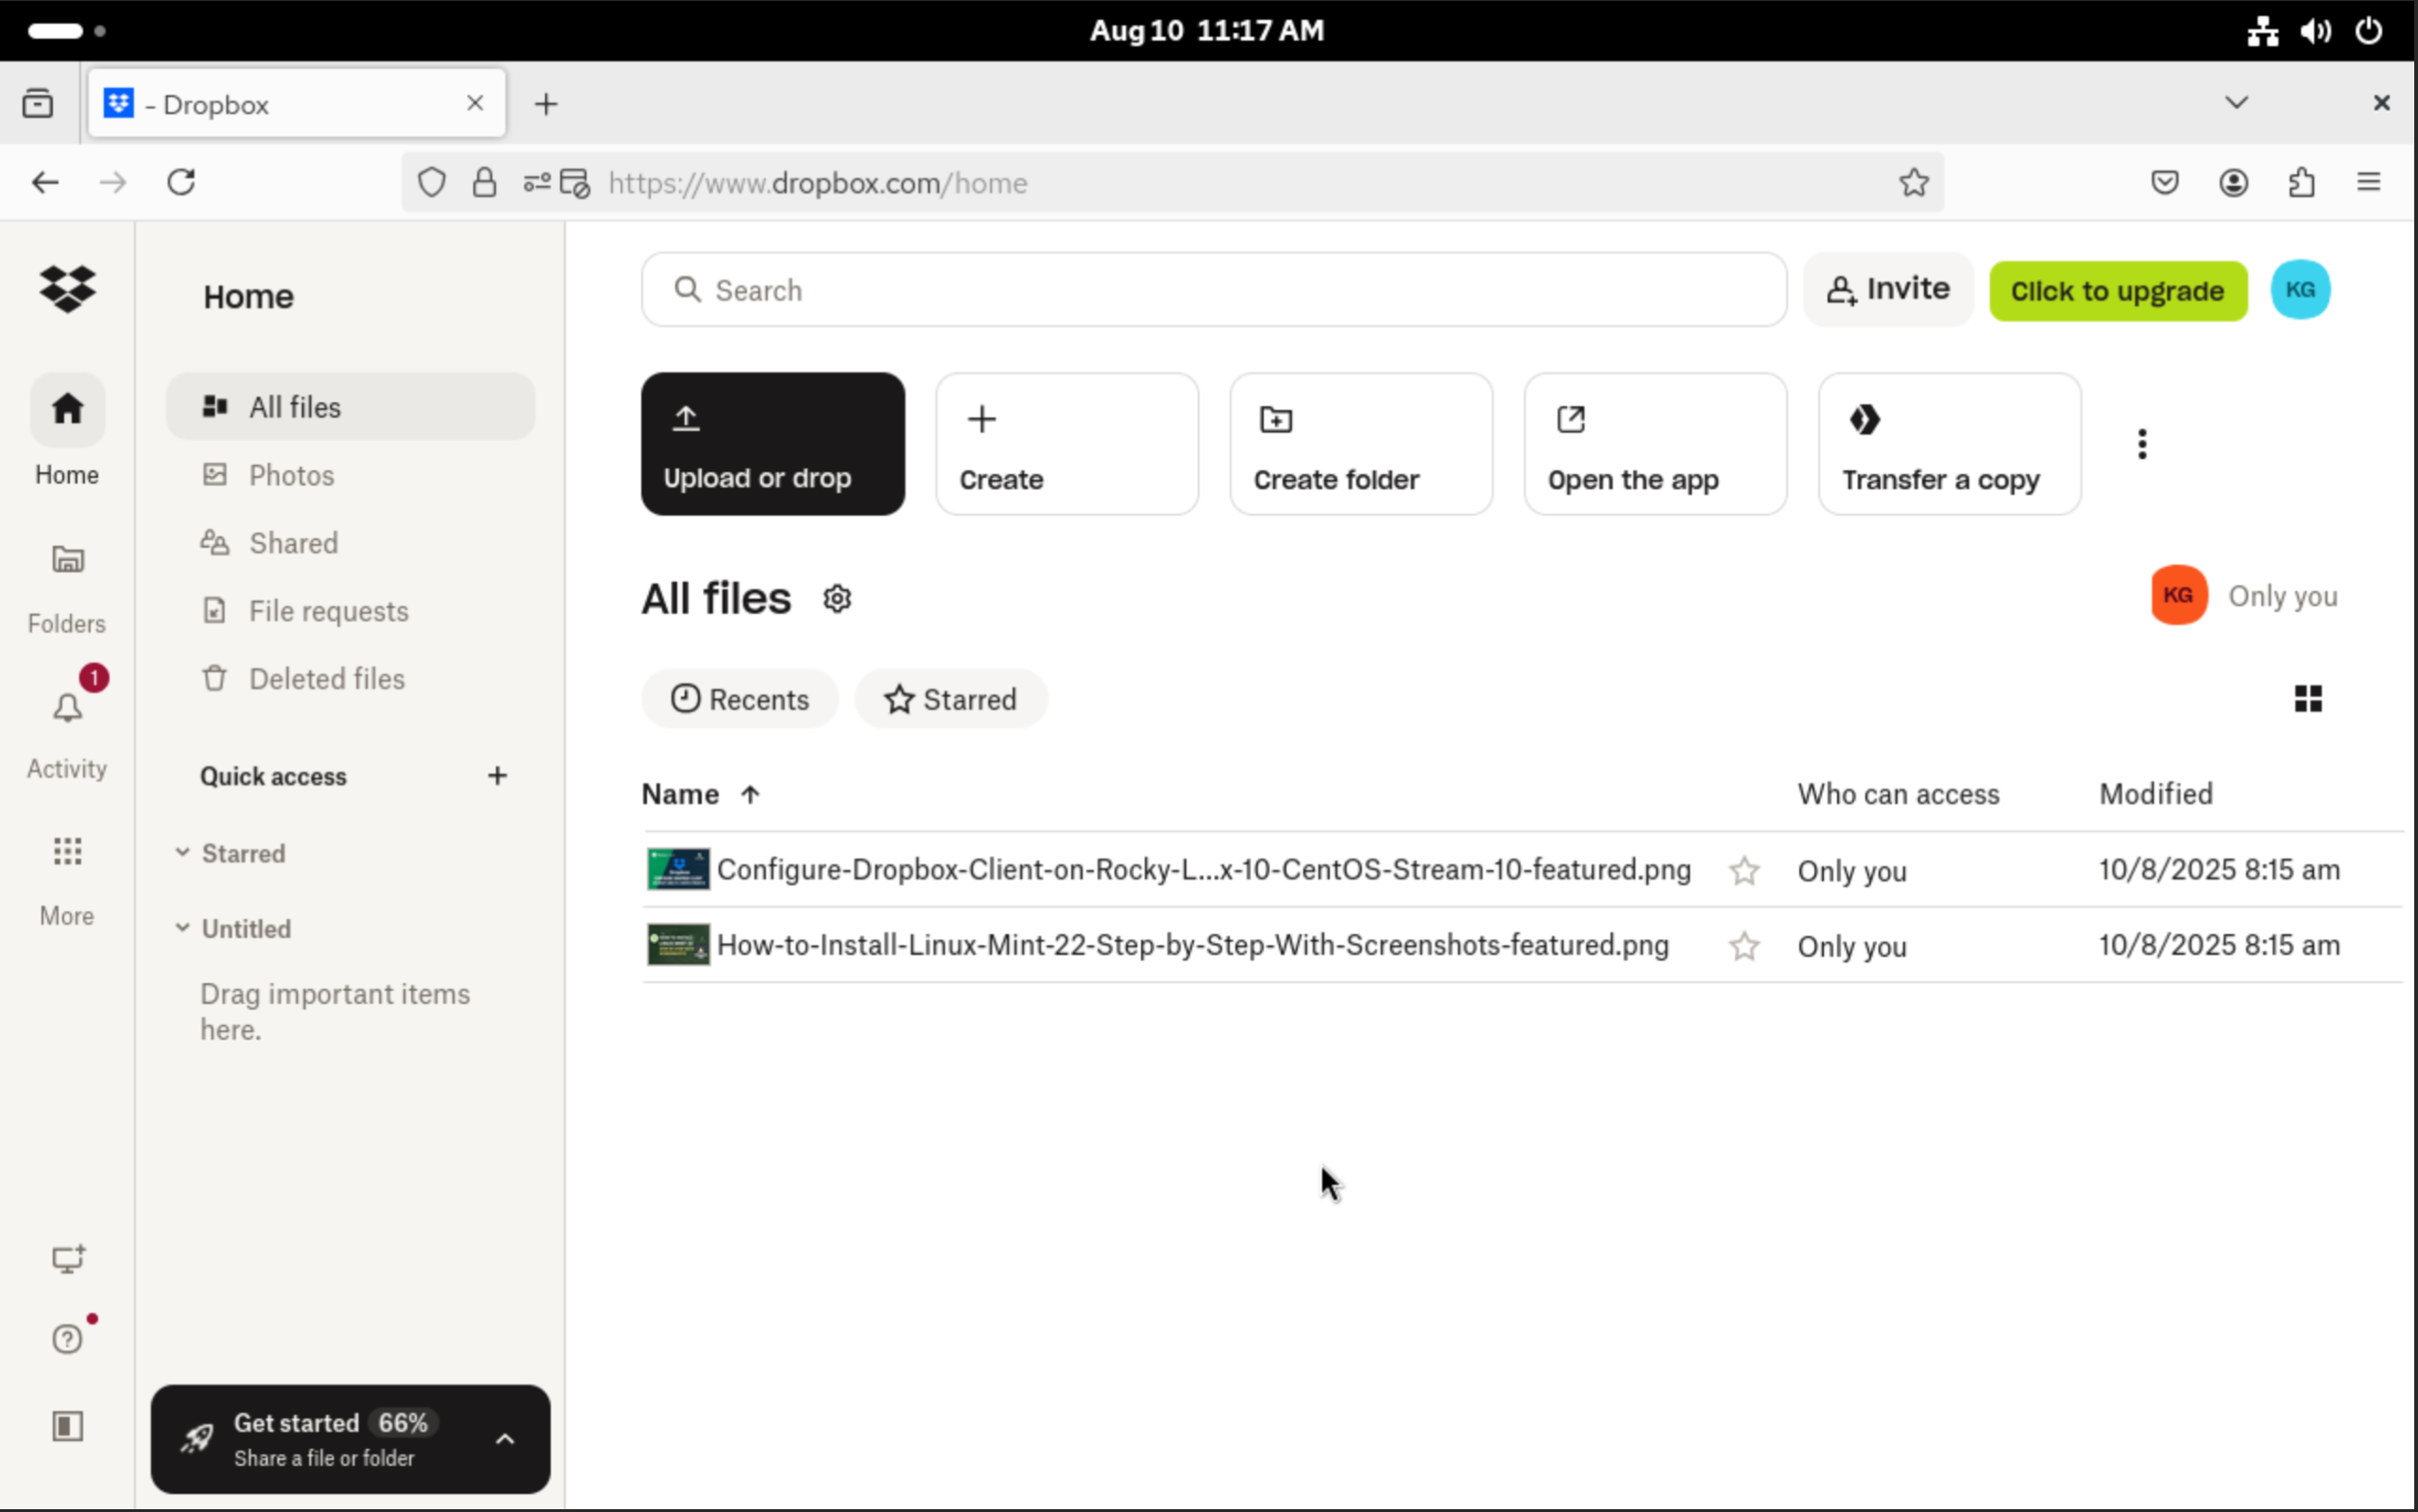
Task: Open the install desktop app icon
Action: 66,1259
